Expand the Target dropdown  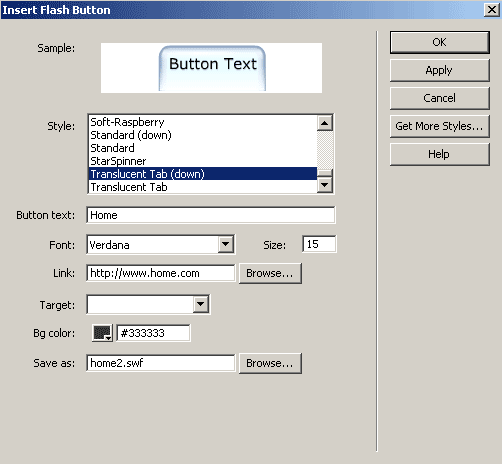[x=201, y=304]
